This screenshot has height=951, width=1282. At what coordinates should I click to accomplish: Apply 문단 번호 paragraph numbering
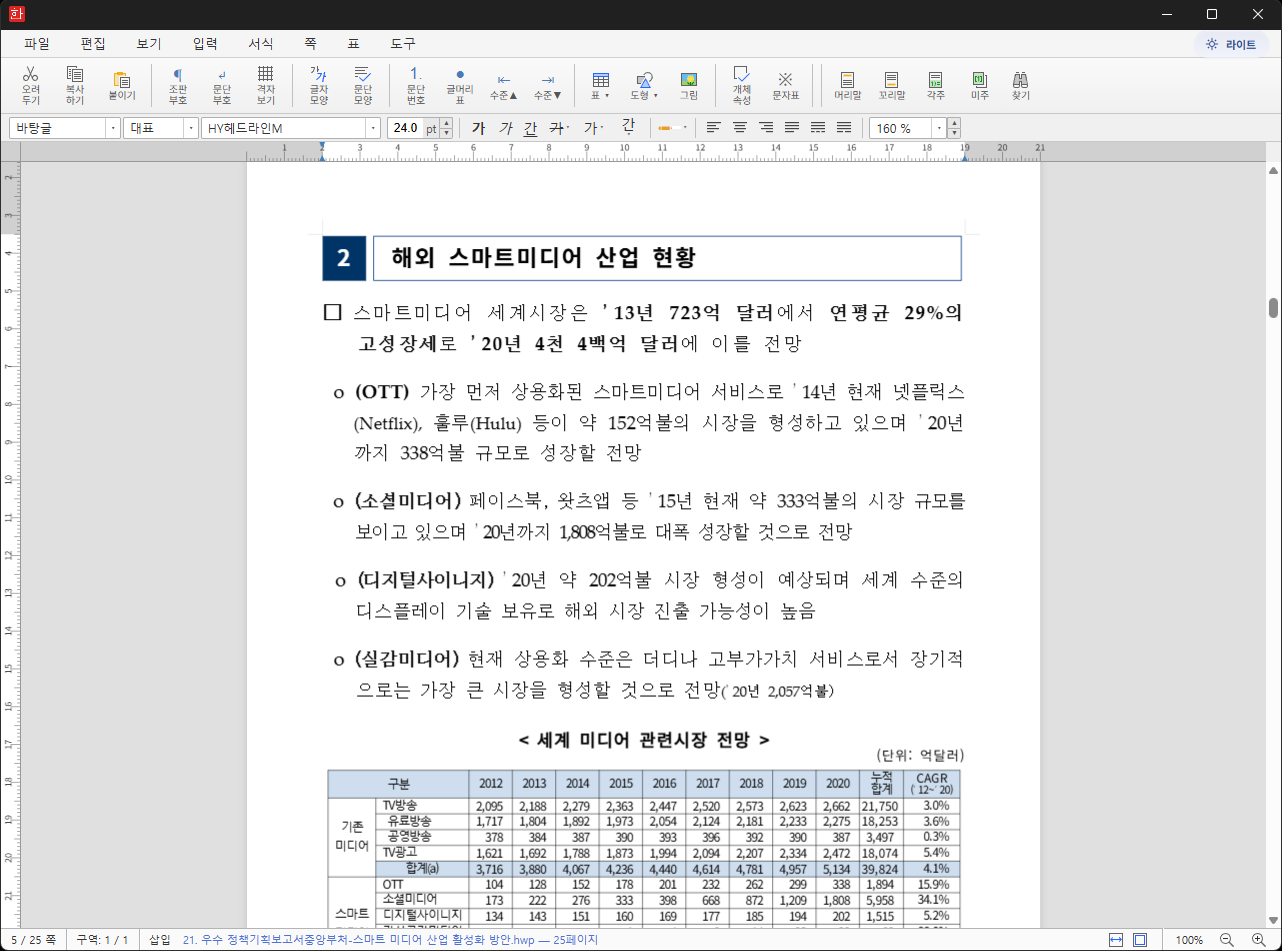[x=416, y=86]
